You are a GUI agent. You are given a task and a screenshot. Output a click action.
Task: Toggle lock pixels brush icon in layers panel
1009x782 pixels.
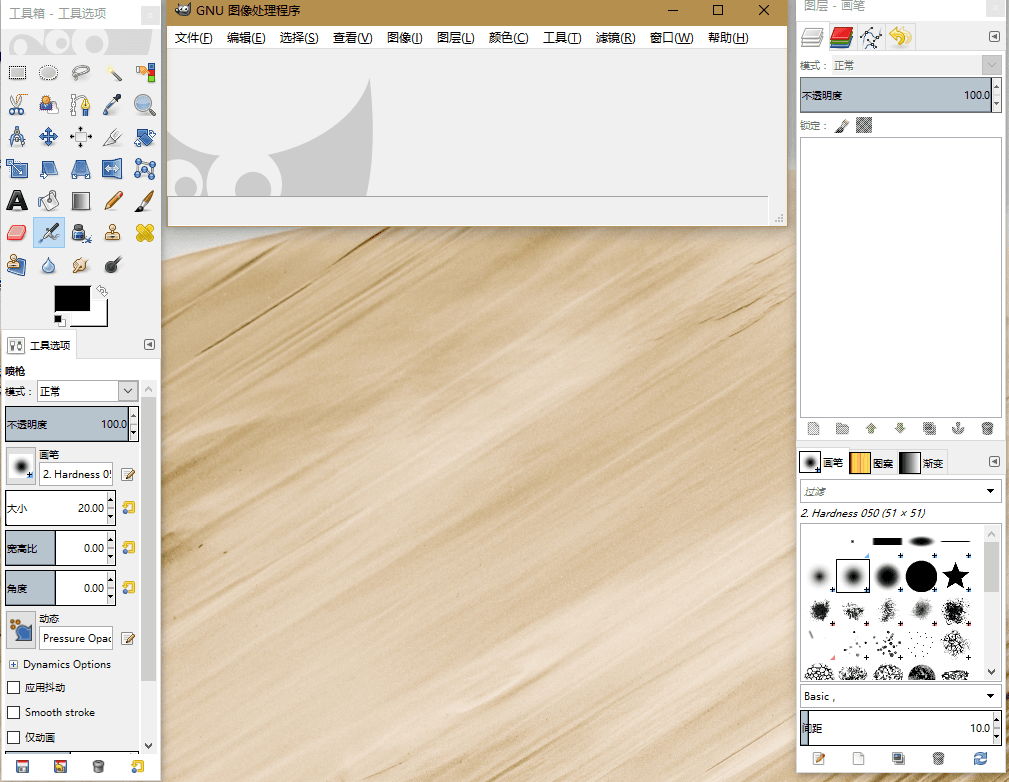pyautogui.click(x=842, y=126)
